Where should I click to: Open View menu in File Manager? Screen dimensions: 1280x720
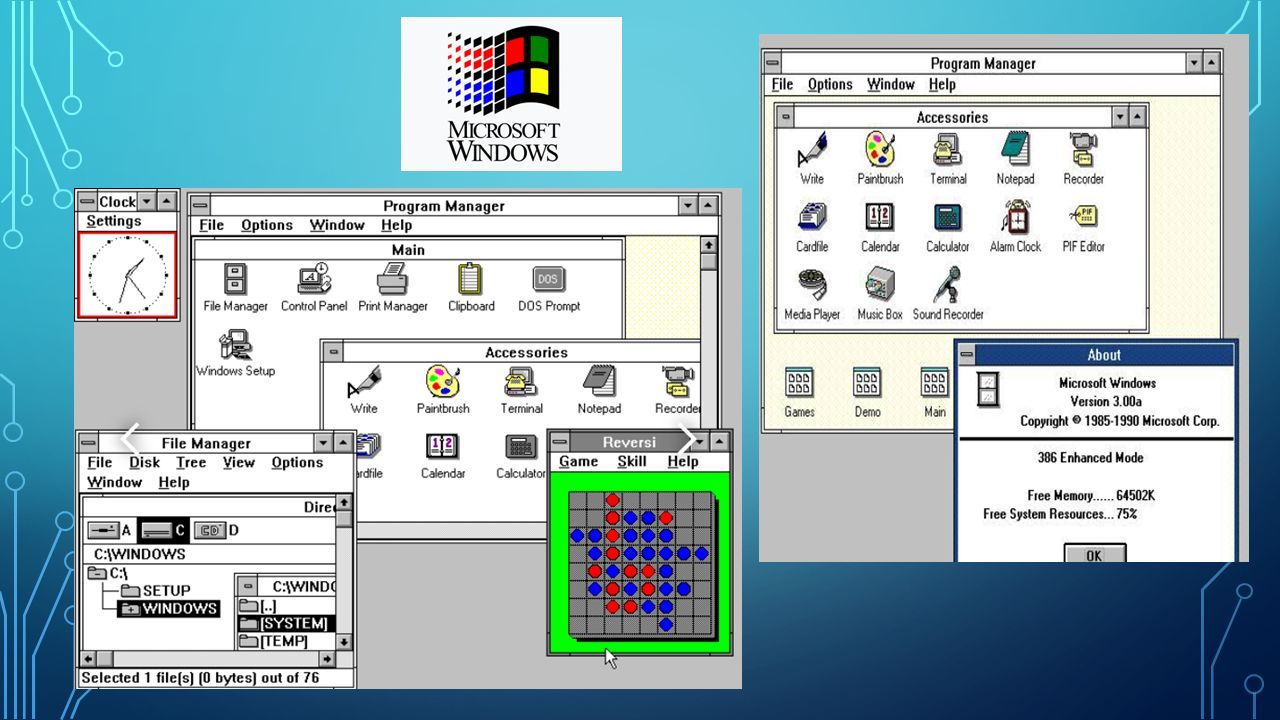(239, 463)
